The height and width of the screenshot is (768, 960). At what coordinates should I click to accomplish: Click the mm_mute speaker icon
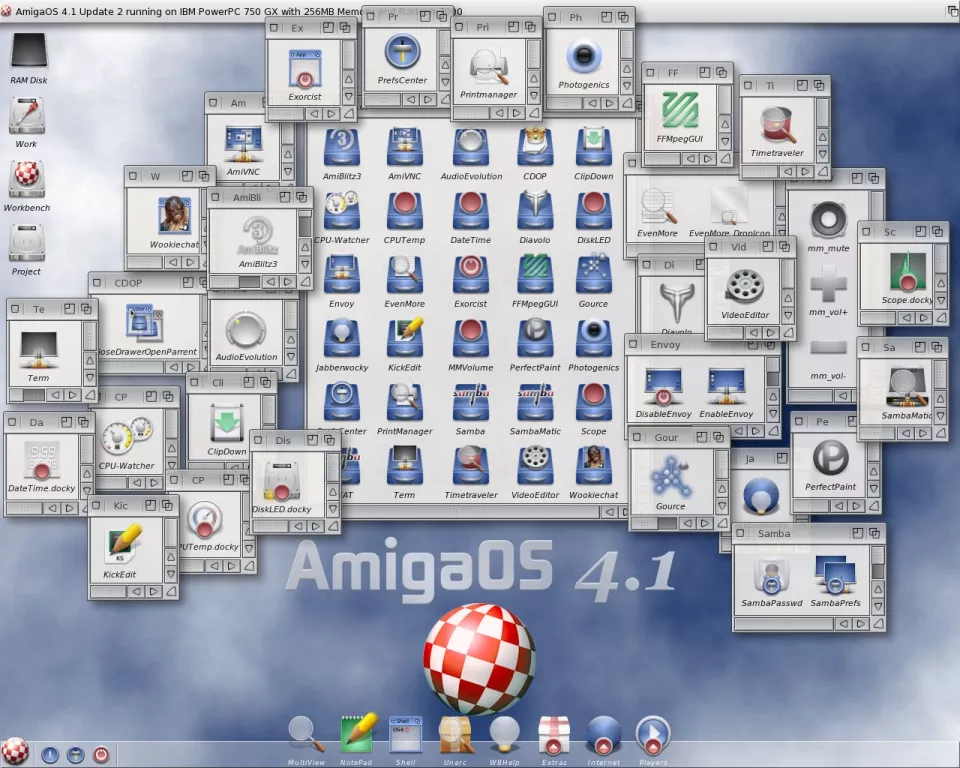click(828, 219)
